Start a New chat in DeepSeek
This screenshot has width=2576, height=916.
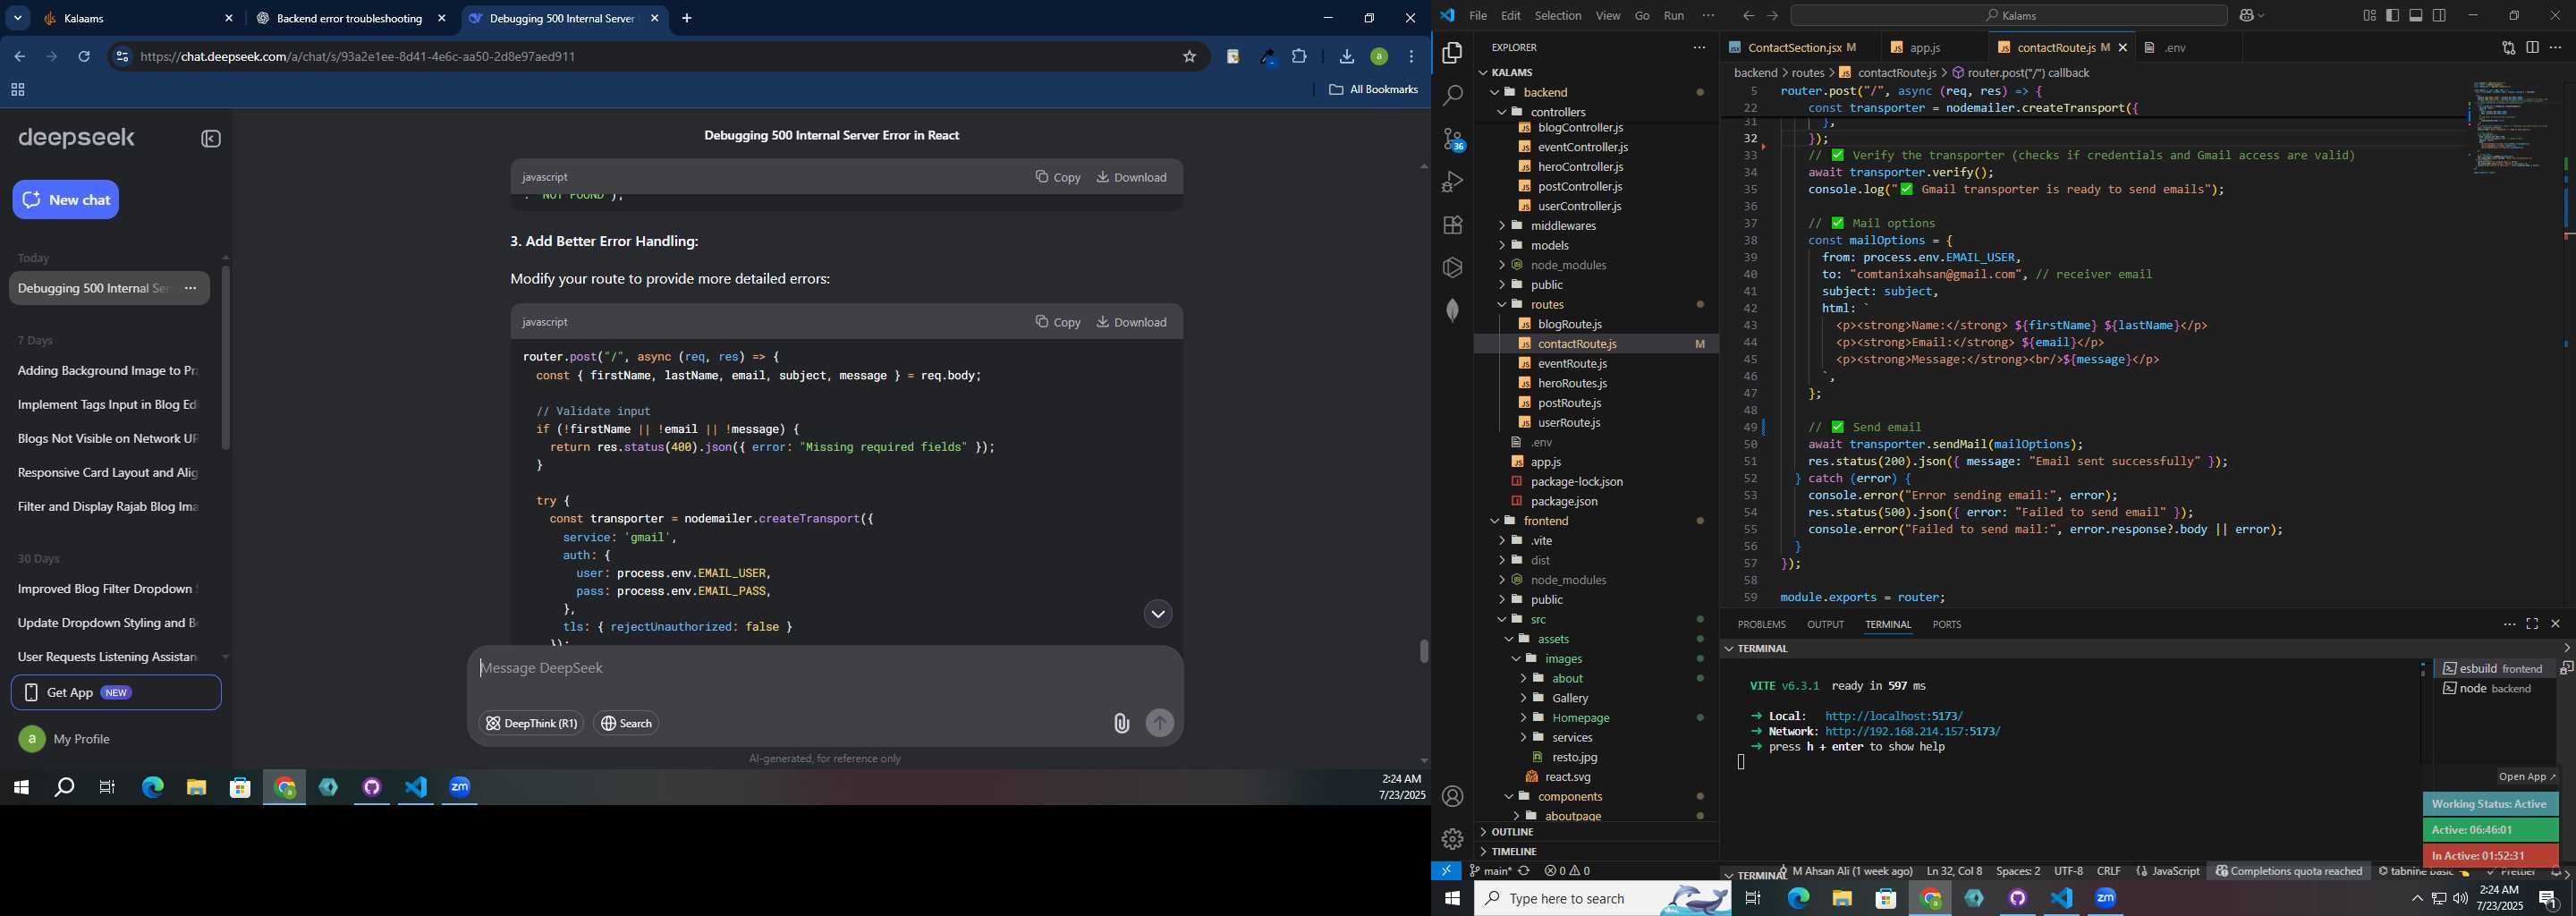coord(66,200)
